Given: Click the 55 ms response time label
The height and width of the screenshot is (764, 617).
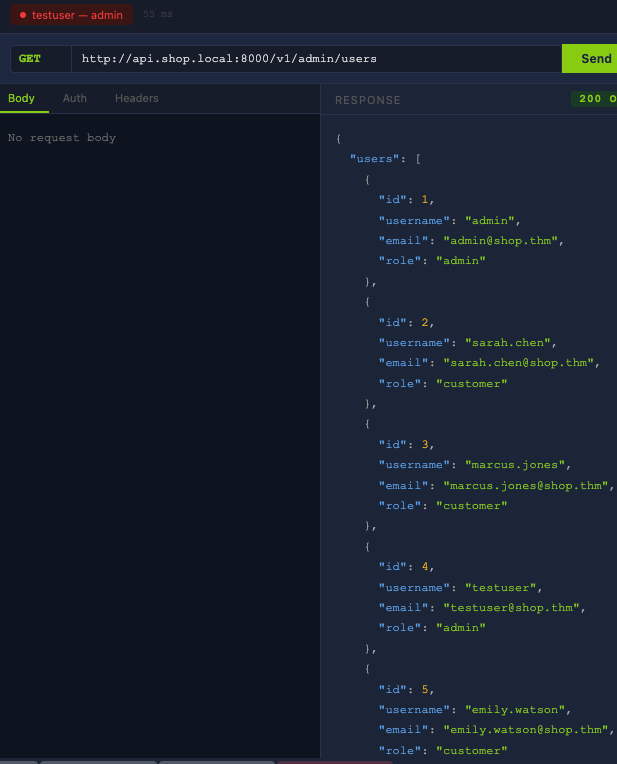Looking at the screenshot, I should tap(158, 14).
